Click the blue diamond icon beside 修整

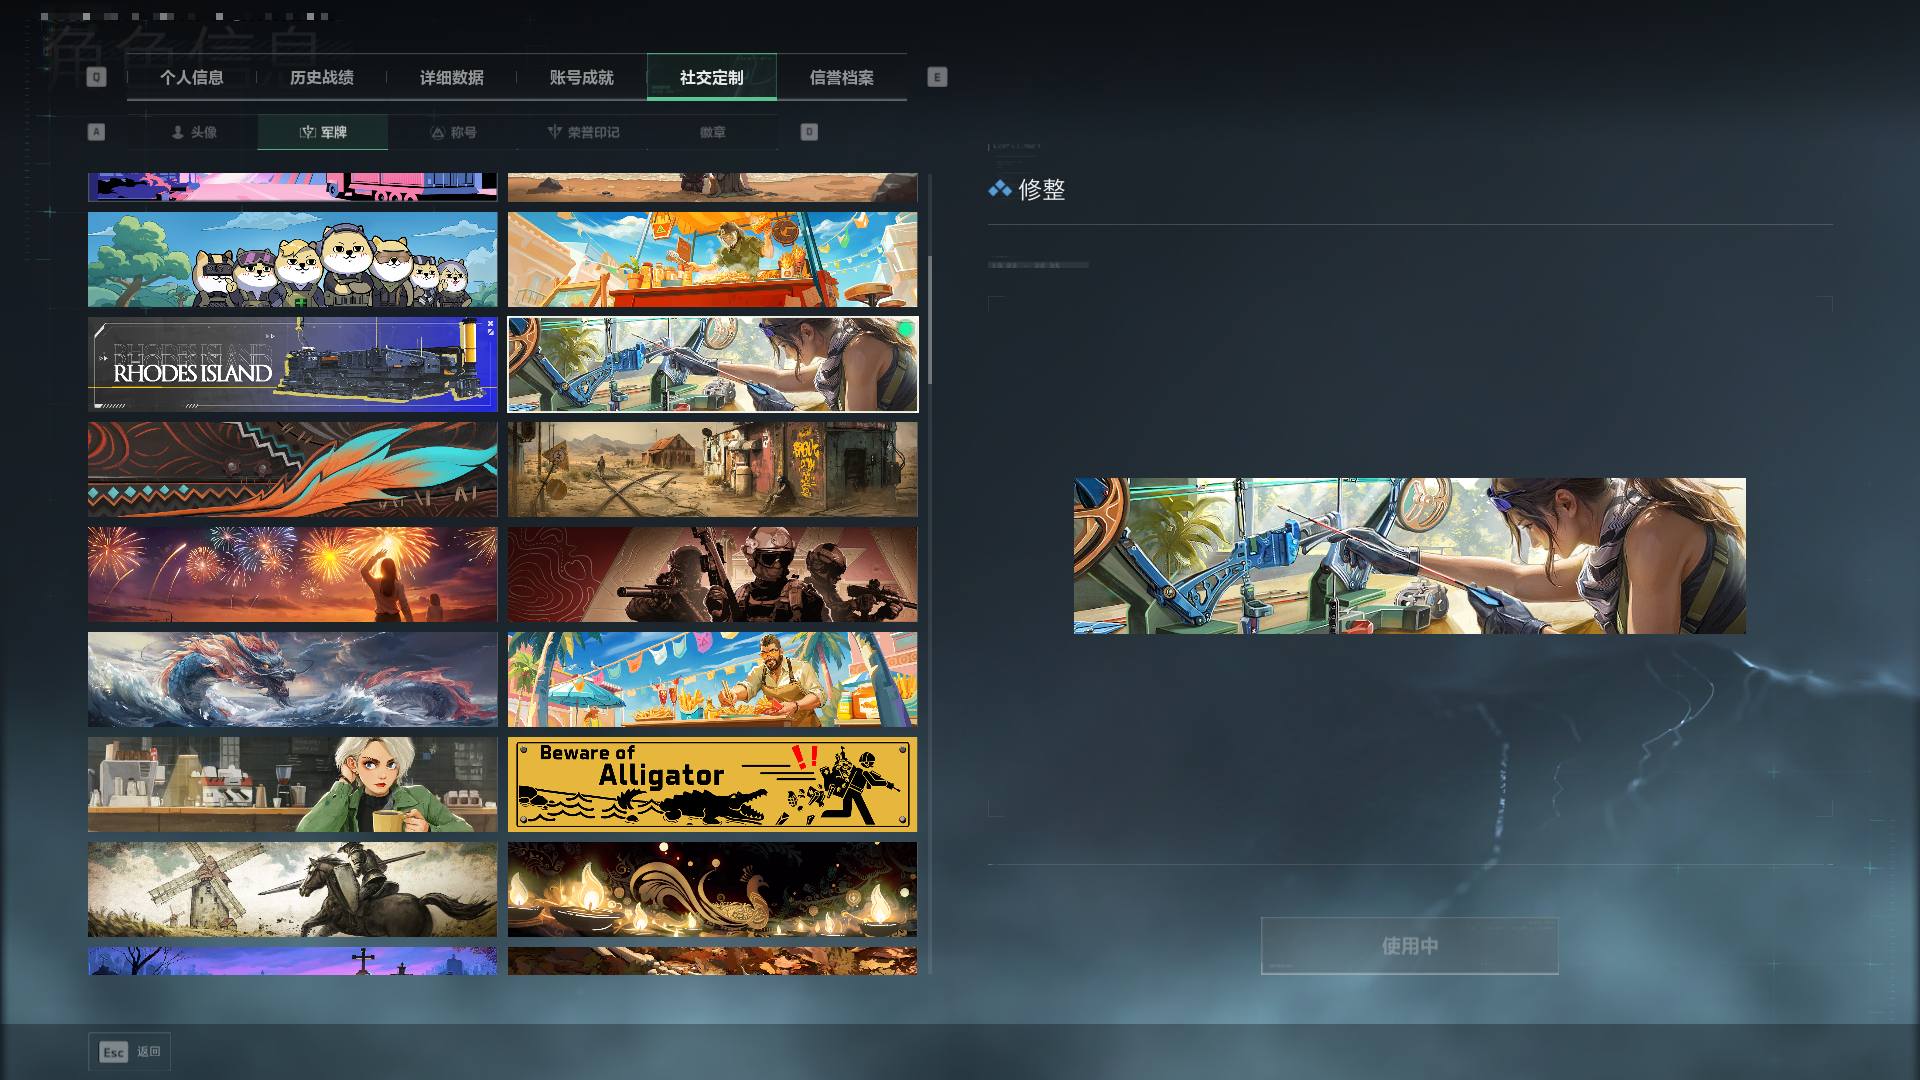999,189
